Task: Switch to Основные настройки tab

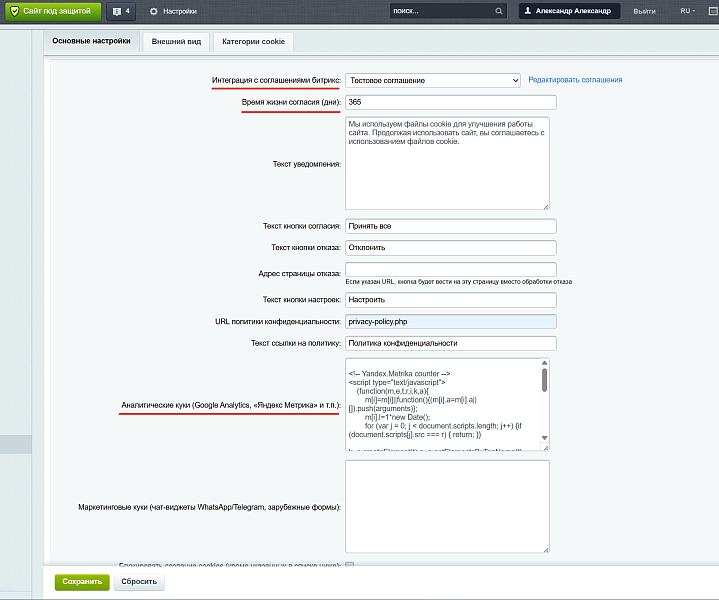Action: pos(91,41)
